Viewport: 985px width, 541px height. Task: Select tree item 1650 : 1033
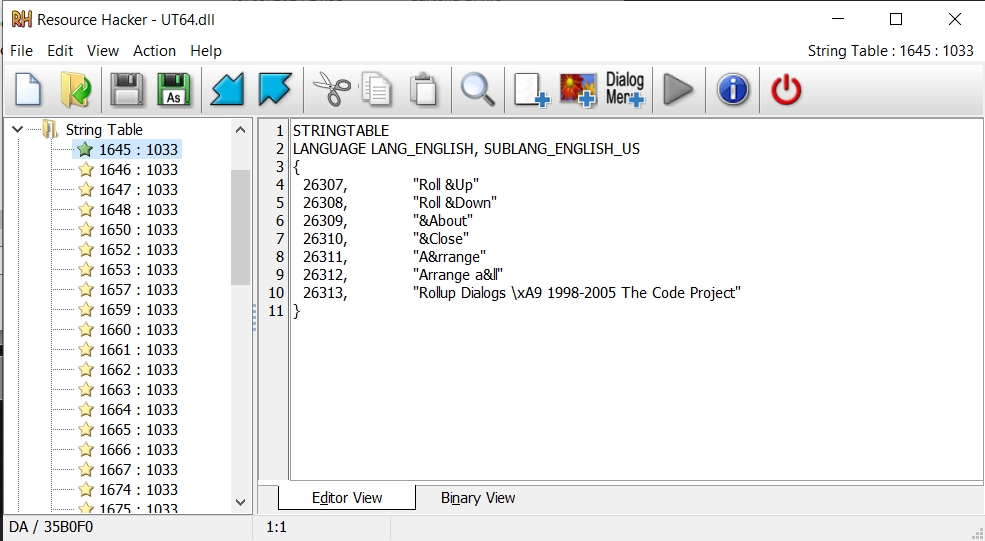(138, 230)
